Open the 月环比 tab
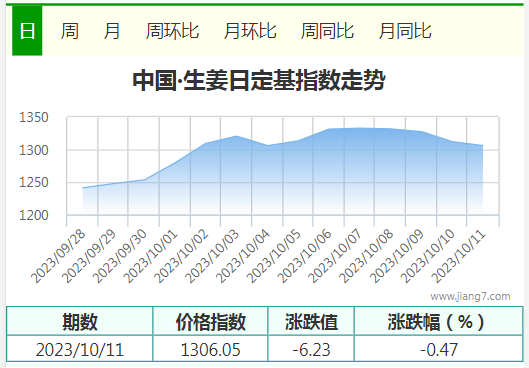Image resolution: width=529 pixels, height=368 pixels. pos(250,31)
